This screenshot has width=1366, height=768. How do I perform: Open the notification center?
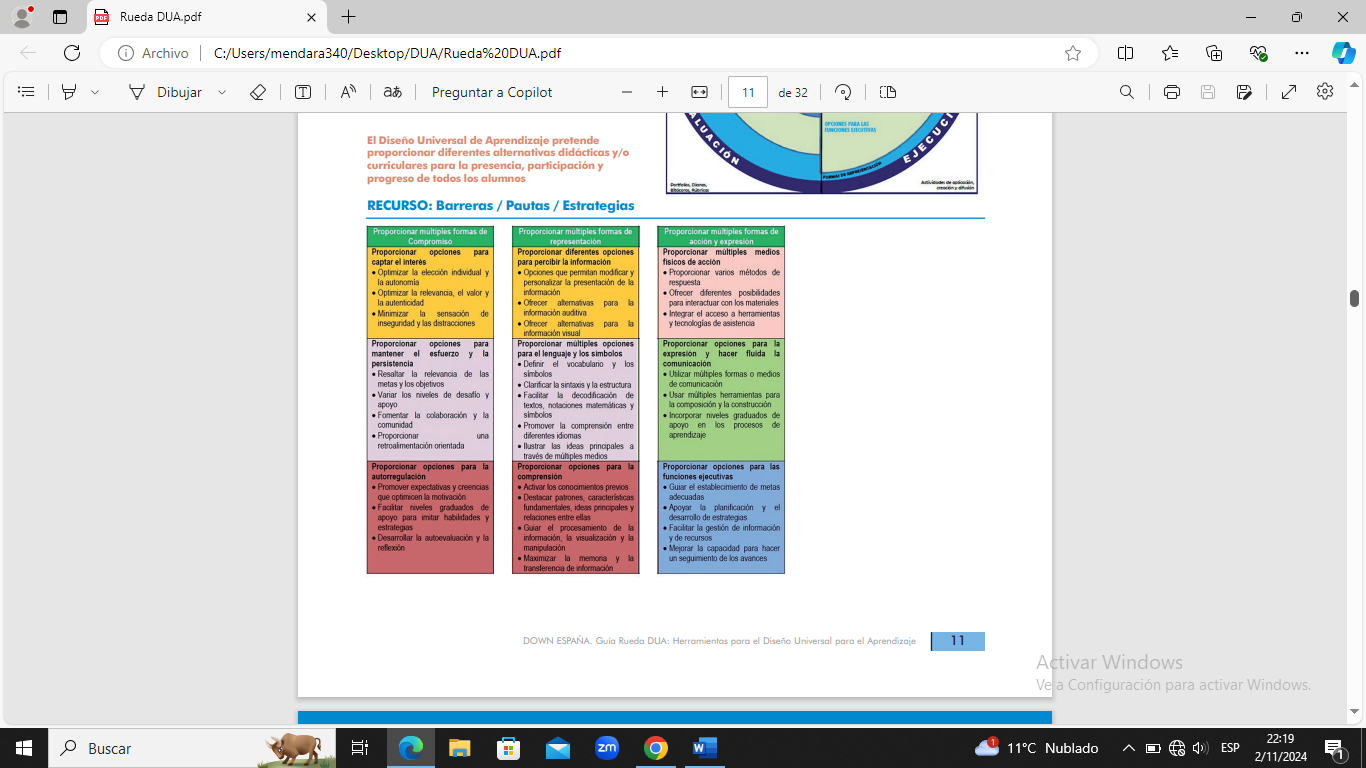click(1334, 748)
